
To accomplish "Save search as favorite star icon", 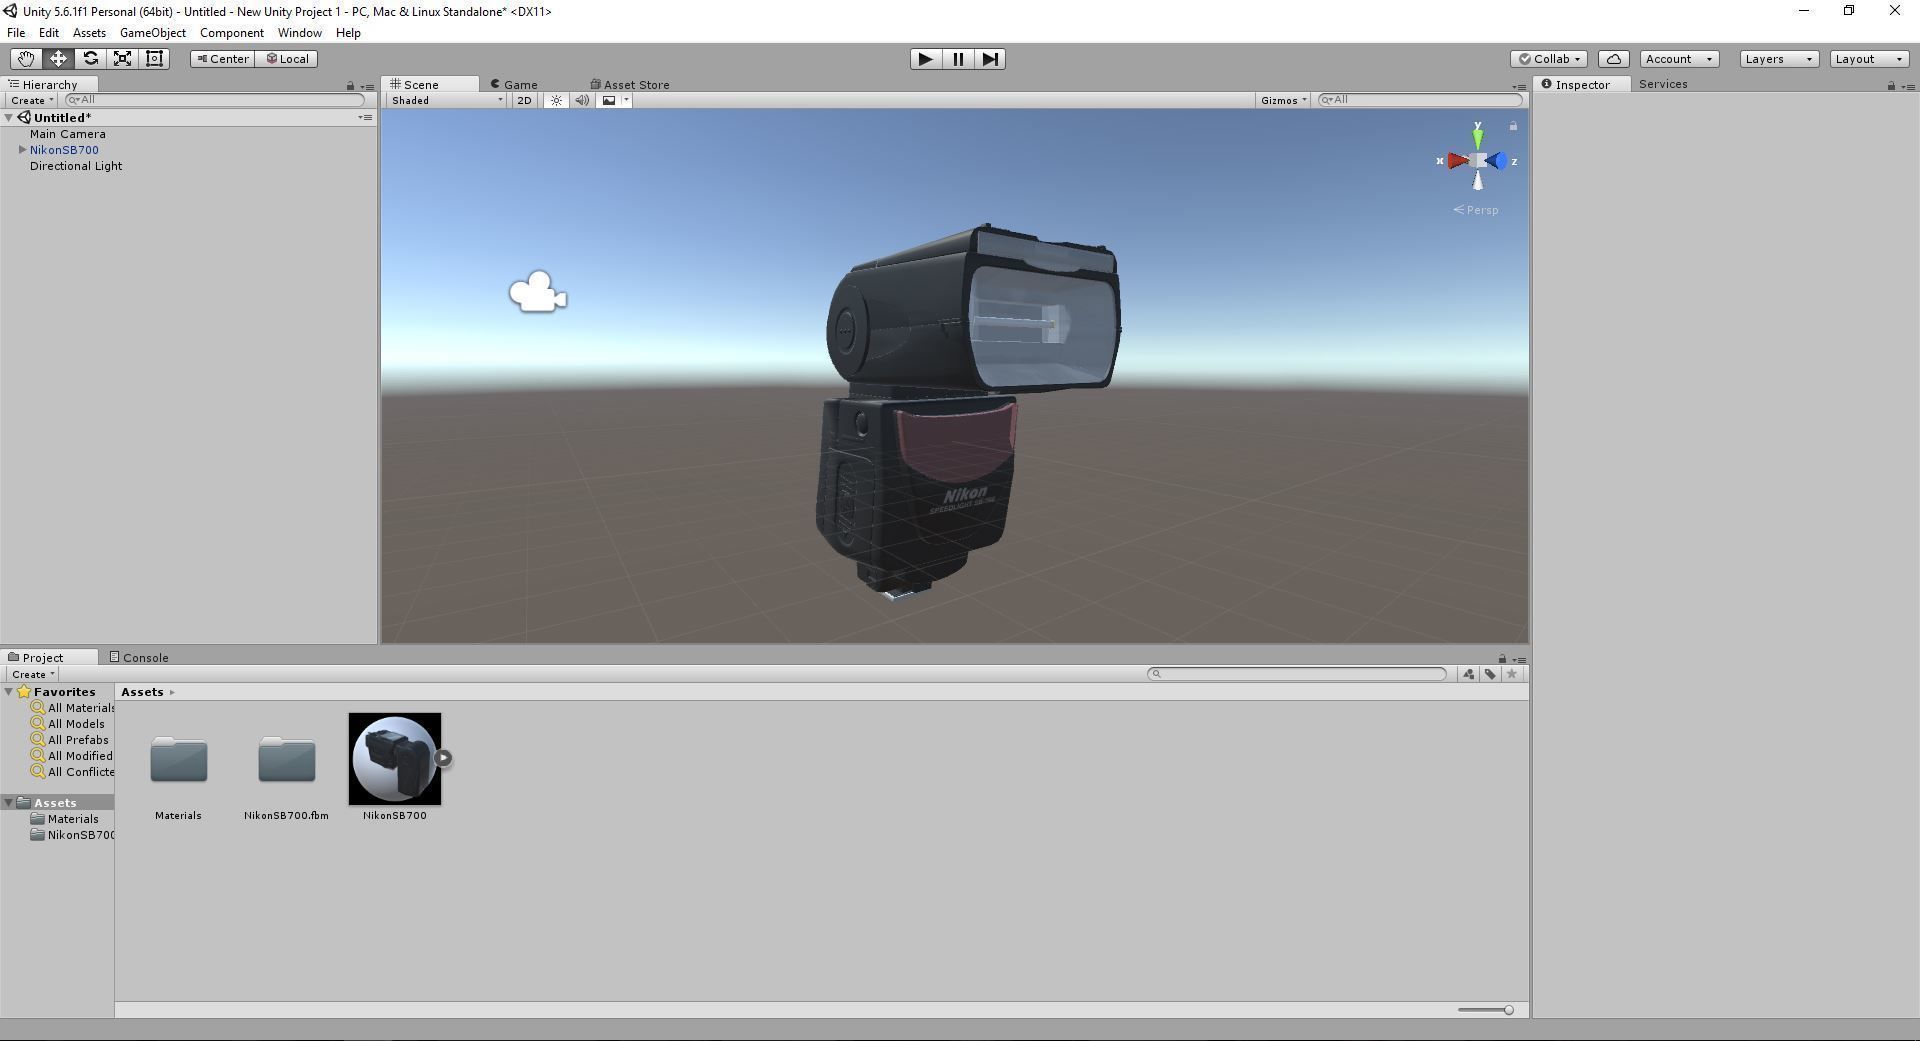I will pyautogui.click(x=1512, y=674).
